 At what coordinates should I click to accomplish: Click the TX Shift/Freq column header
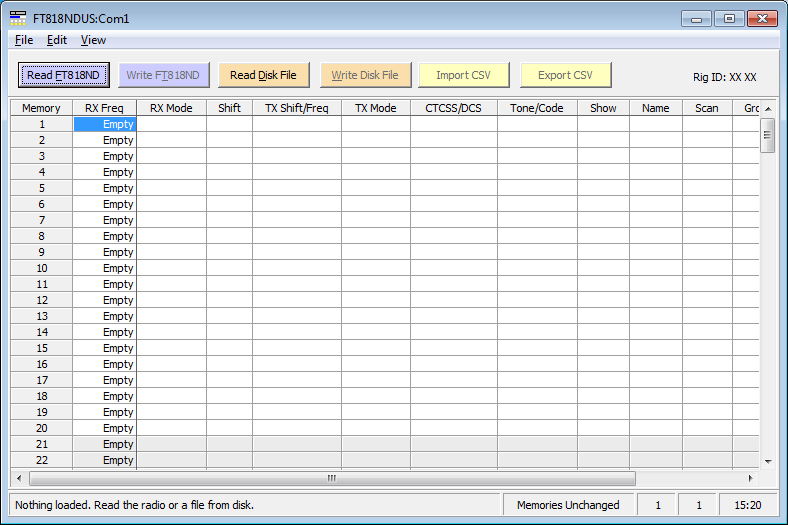pyautogui.click(x=297, y=108)
